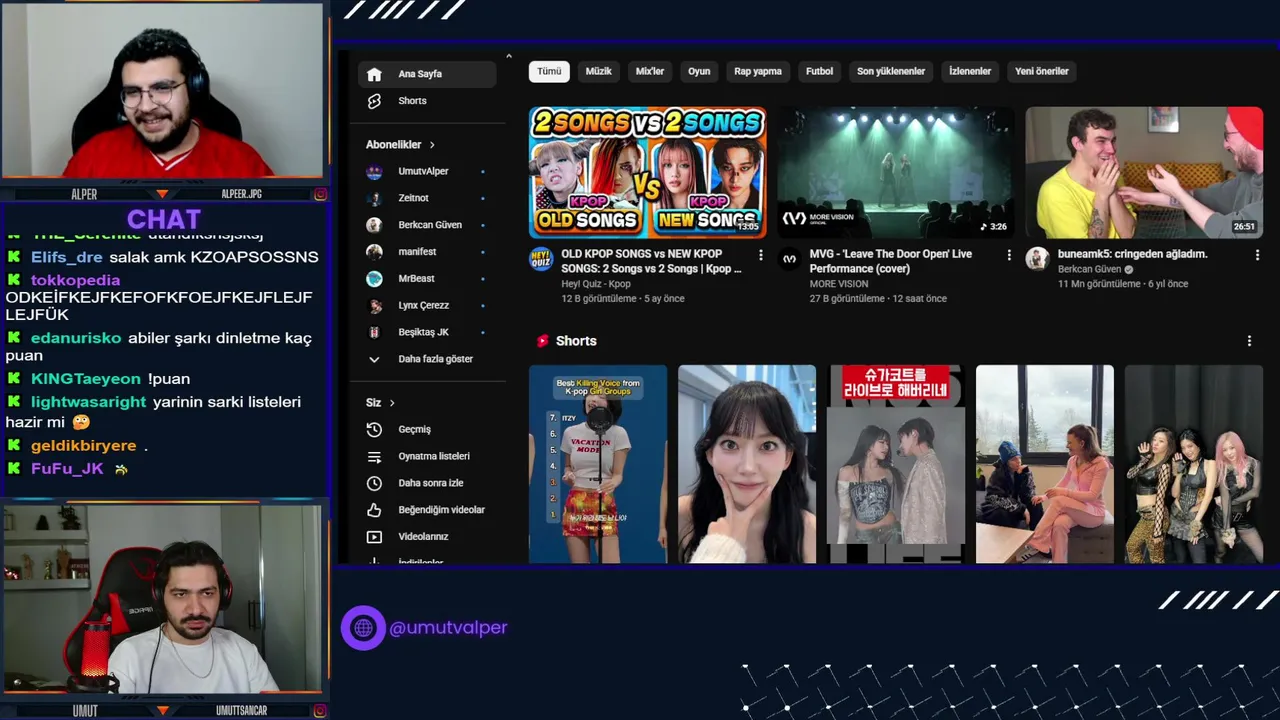This screenshot has width=1280, height=720.
Task: Click the red Shorts logo beside heading
Action: click(x=542, y=341)
